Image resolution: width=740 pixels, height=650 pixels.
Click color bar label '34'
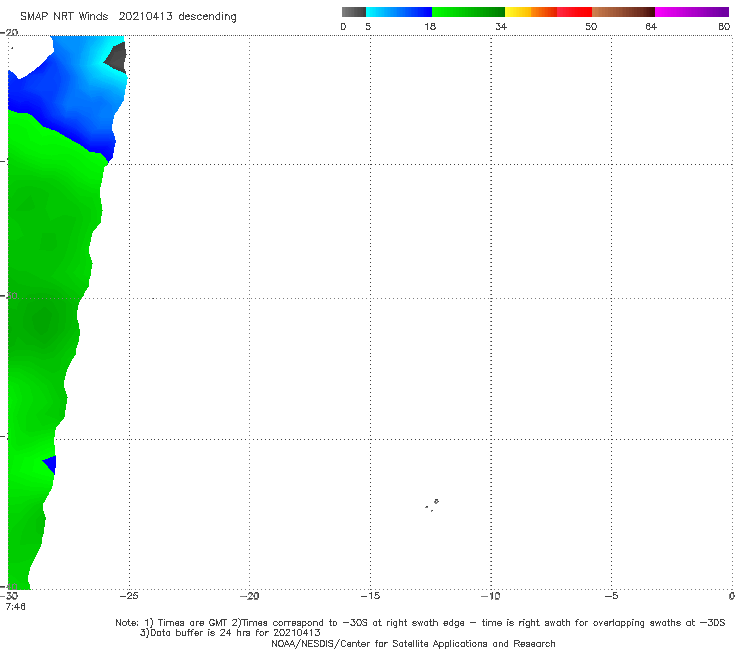[501, 26]
